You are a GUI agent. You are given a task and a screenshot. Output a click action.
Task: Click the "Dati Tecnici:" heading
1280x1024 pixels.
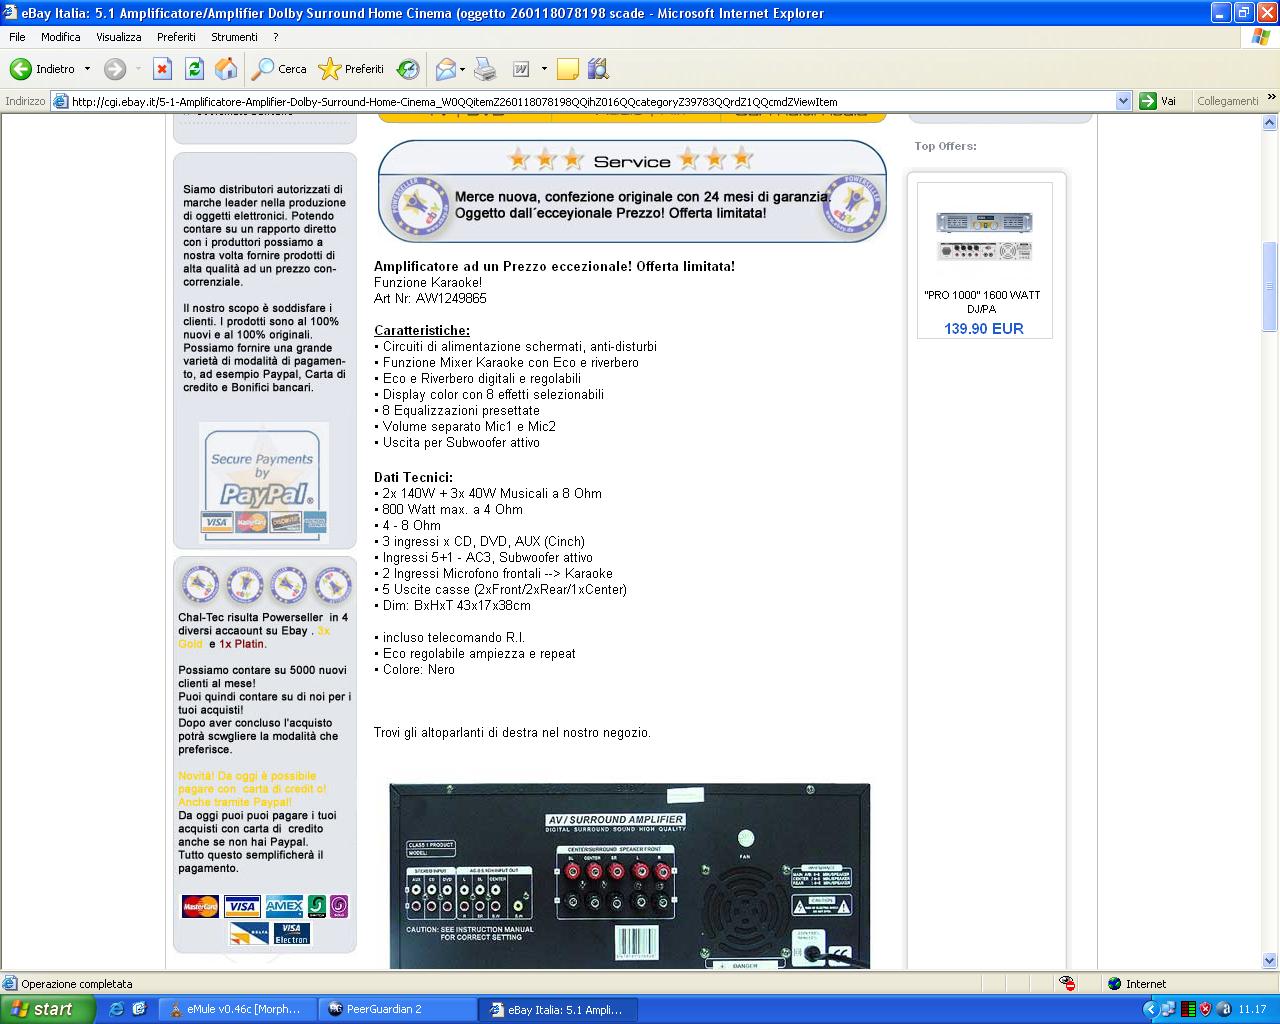pos(413,478)
